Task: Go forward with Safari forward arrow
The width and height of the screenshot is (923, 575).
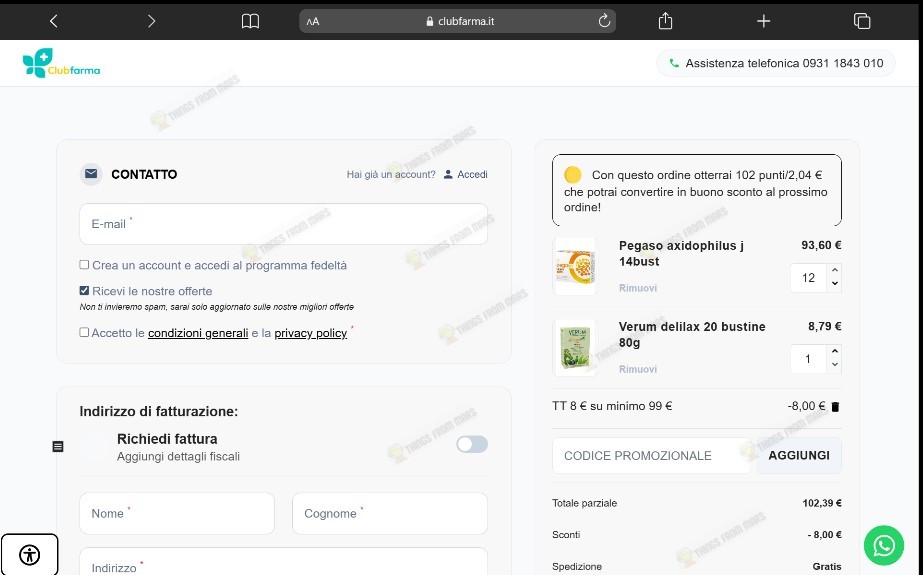Action: pos(151,21)
